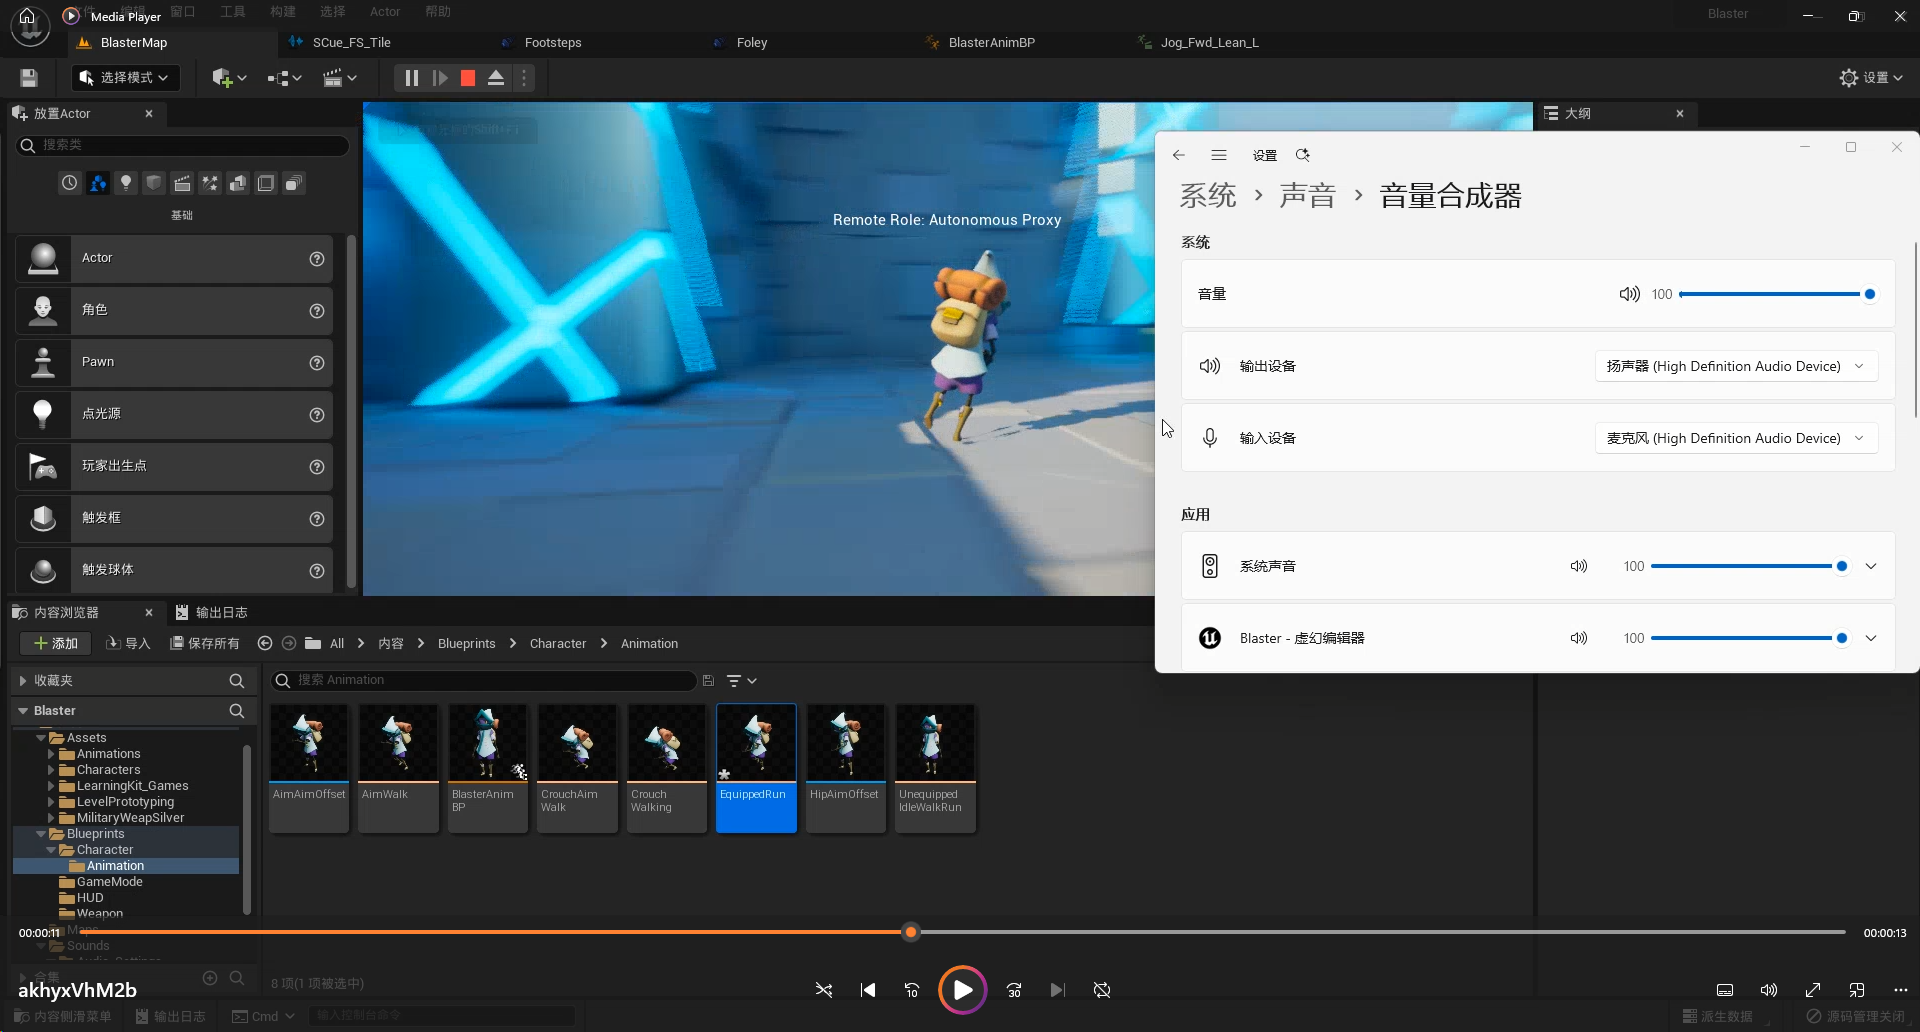Screen dimensions: 1920x1032
Task: Expand the Favorites section in content browser
Action: (x=23, y=681)
